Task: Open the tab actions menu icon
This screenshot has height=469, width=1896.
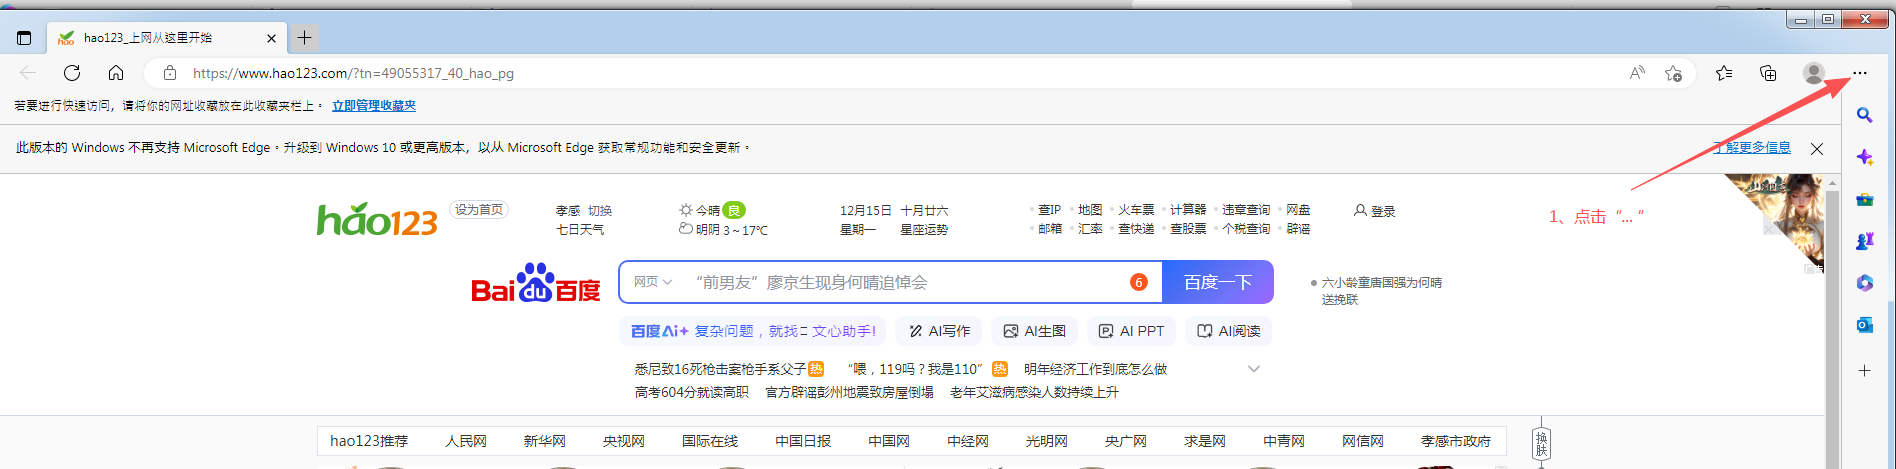Action: [24, 38]
